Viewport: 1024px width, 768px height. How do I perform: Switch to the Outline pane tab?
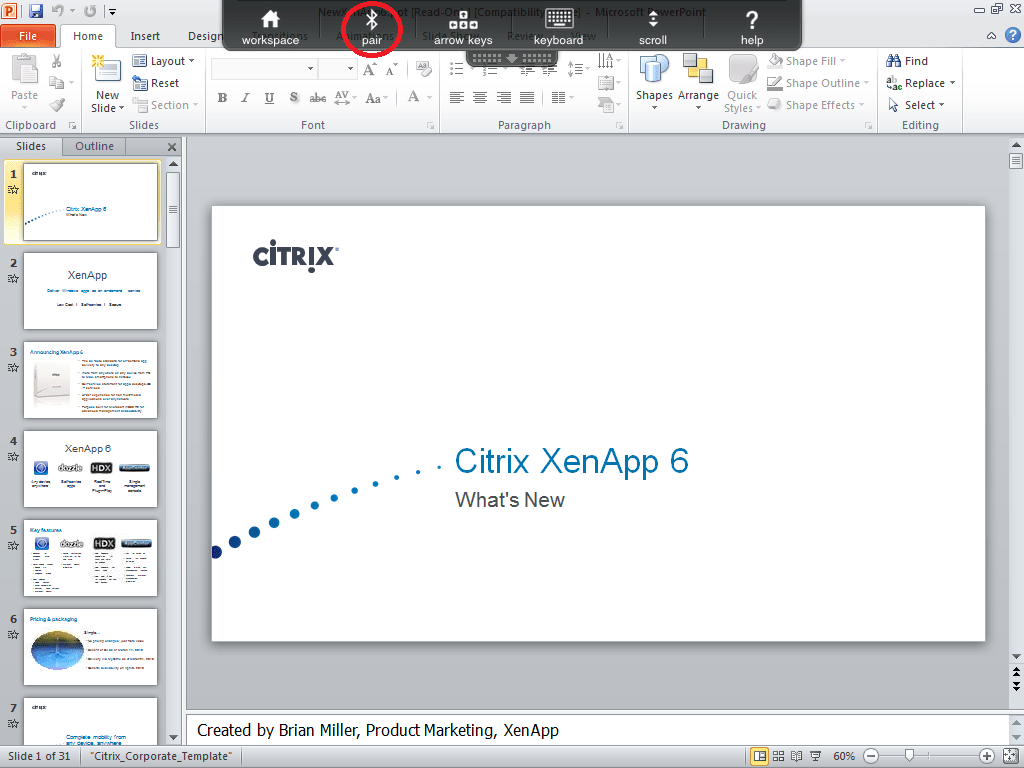94,146
